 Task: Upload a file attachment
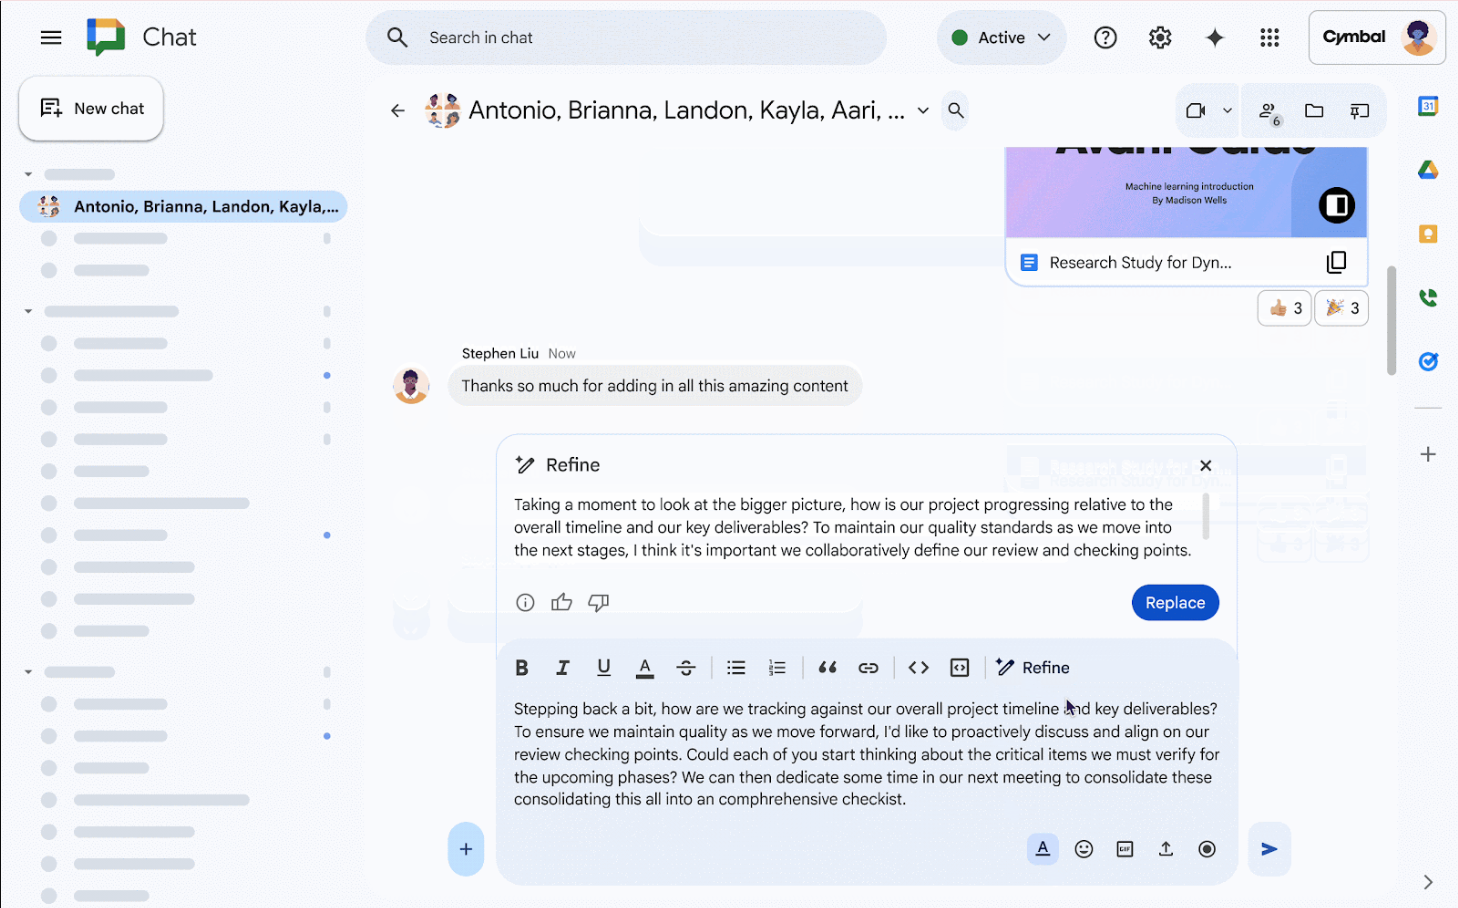pyautogui.click(x=1165, y=848)
